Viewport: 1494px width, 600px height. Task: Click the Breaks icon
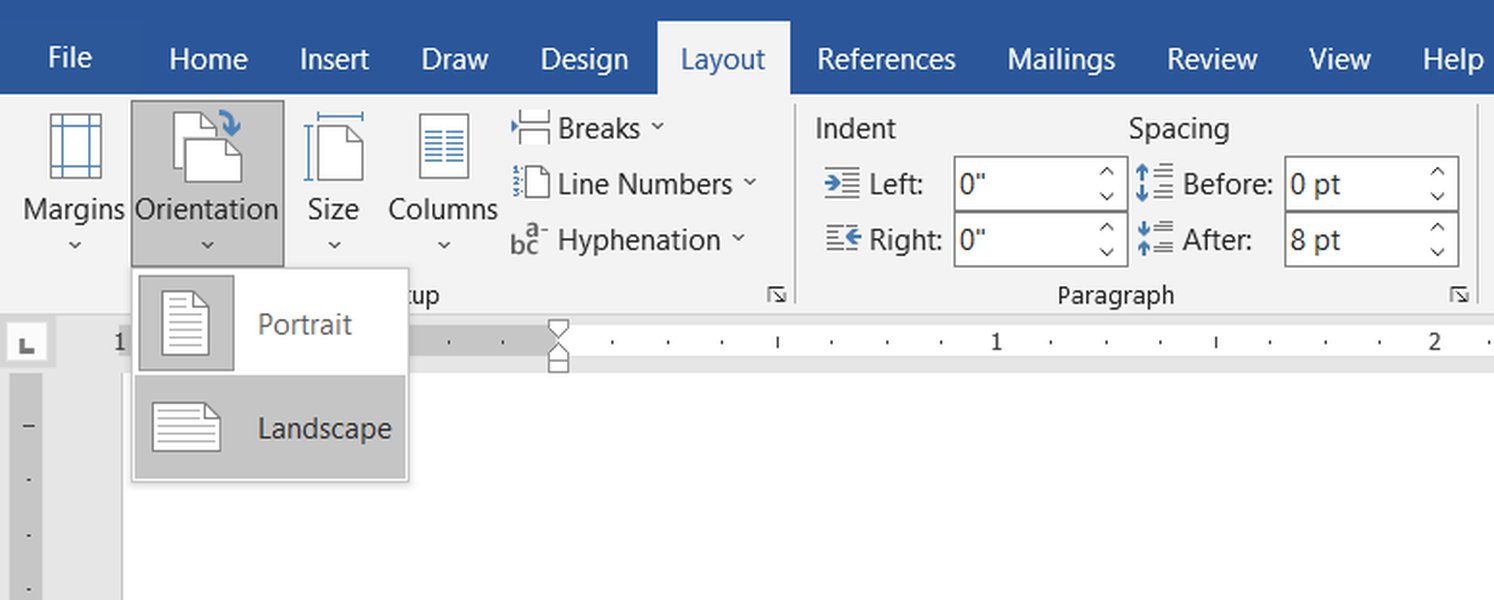[531, 128]
